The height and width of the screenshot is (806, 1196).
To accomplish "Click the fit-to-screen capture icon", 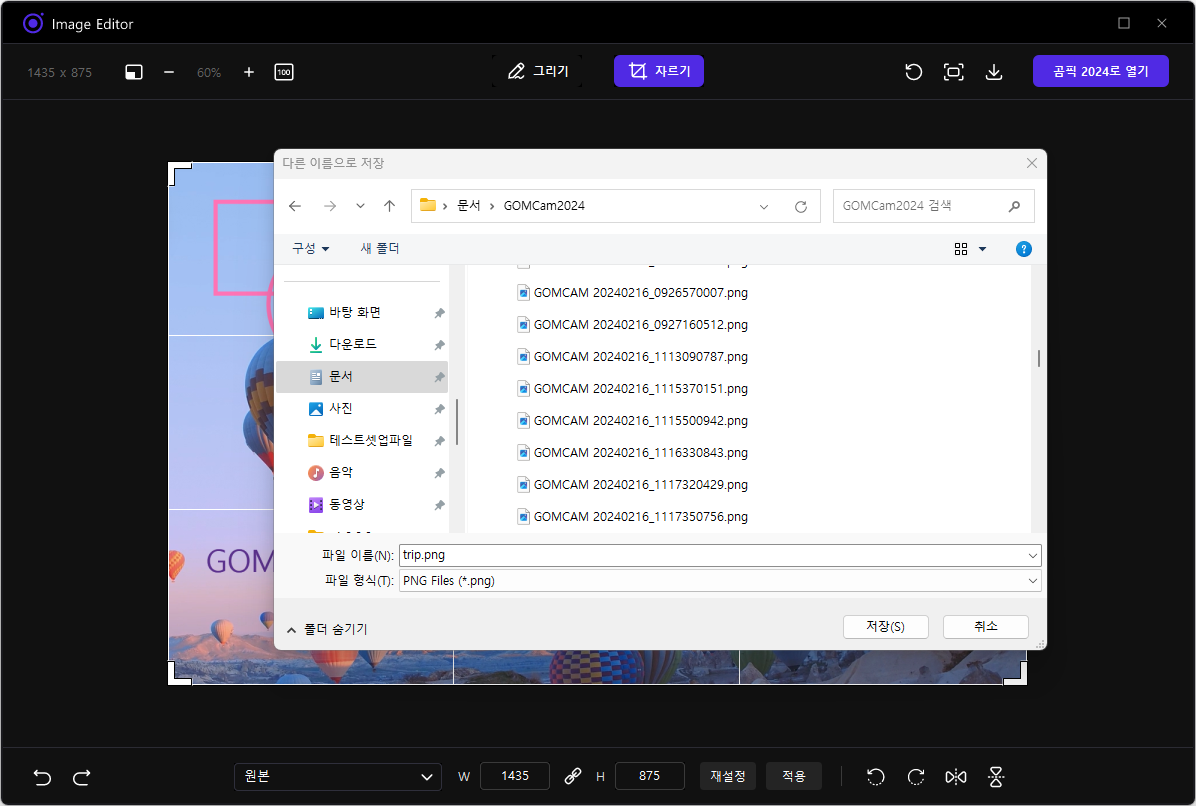I will tap(953, 72).
